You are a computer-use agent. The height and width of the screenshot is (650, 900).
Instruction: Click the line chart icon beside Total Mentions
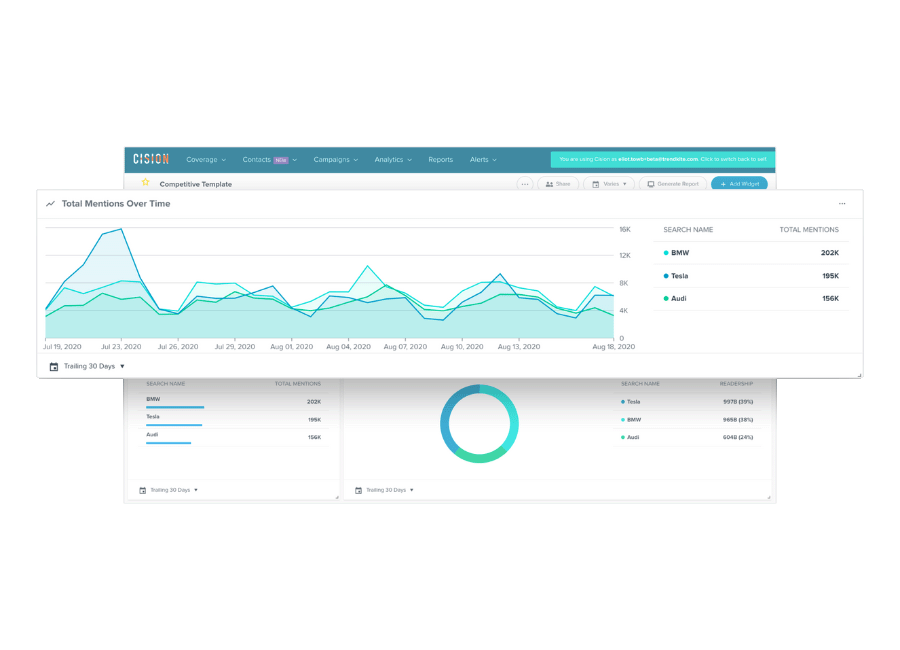50,204
